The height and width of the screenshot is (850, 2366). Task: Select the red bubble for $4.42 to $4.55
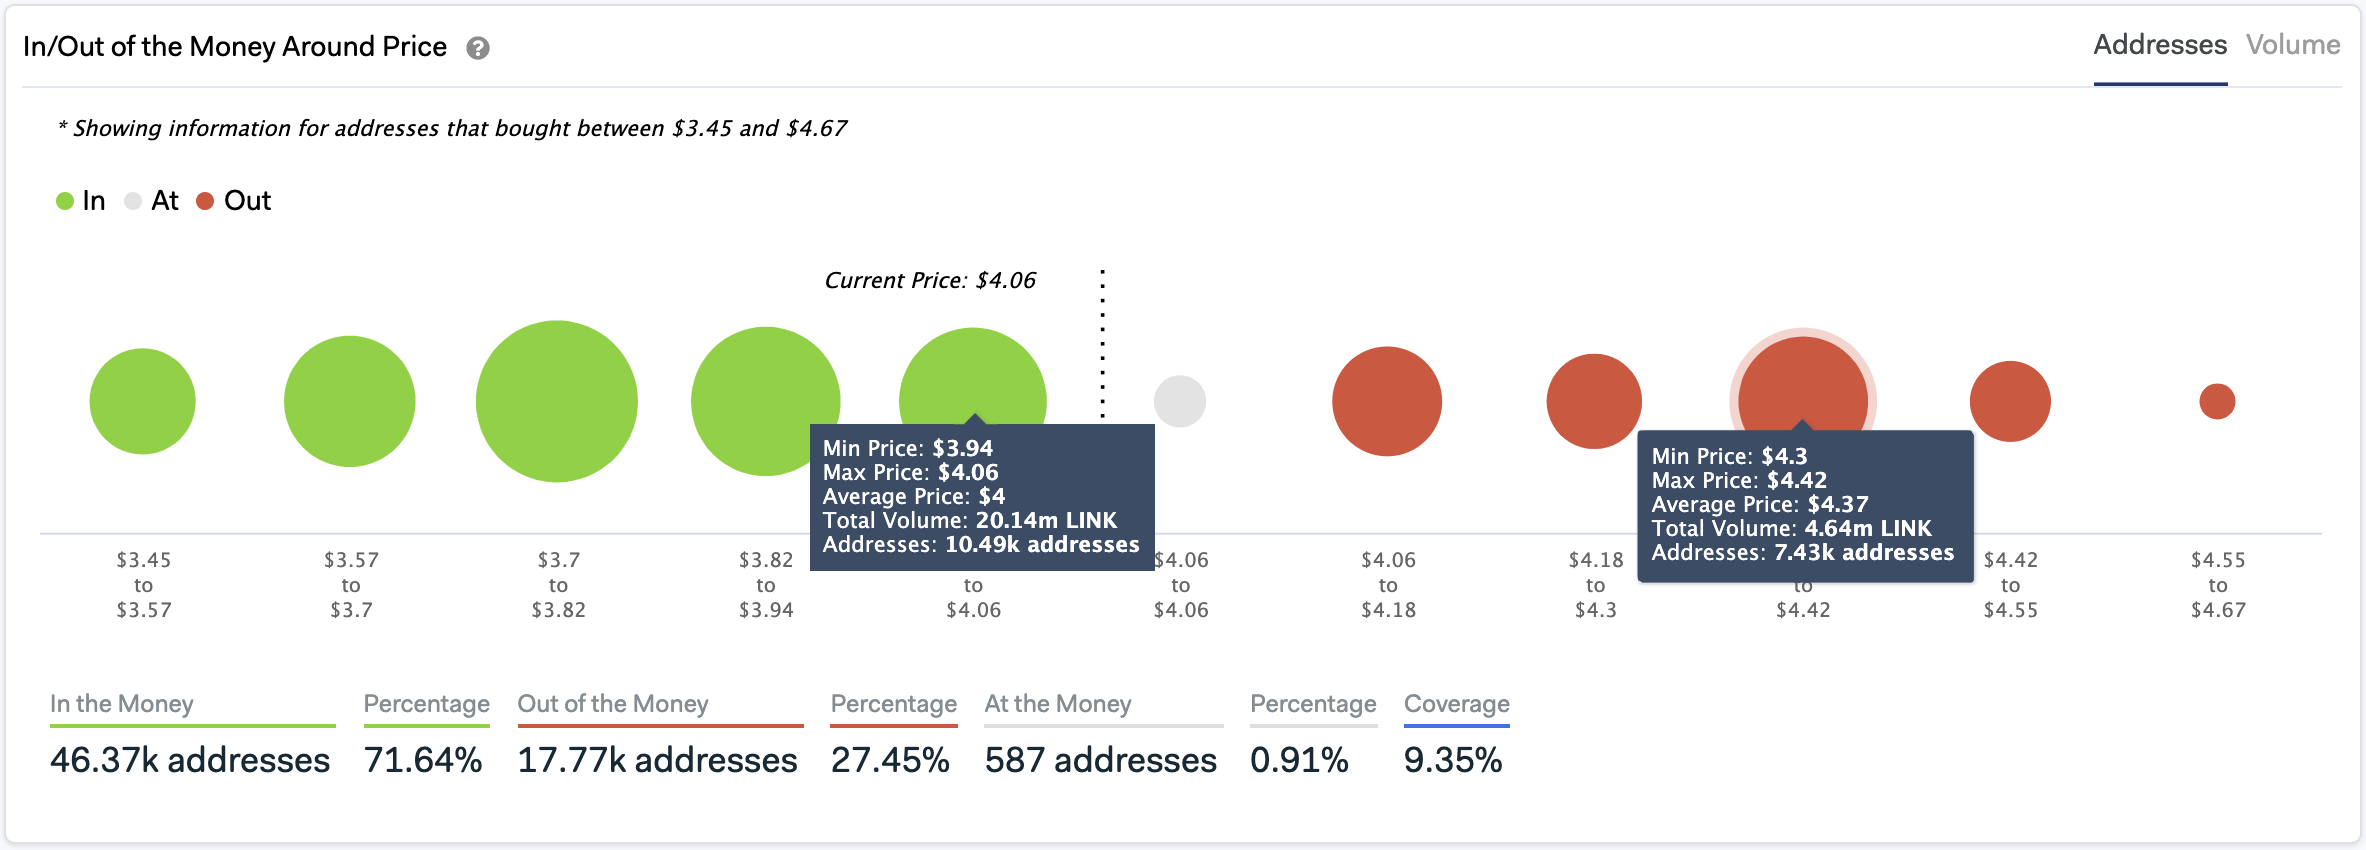pos(2010,401)
